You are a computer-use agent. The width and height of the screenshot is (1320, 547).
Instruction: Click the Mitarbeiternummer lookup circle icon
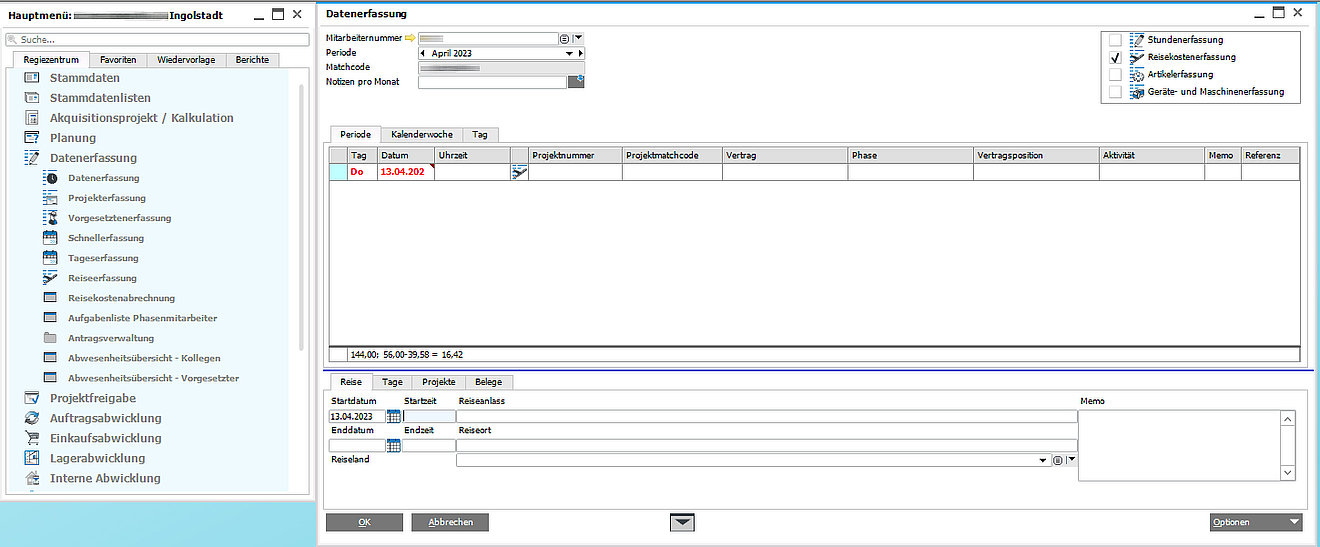[x=565, y=38]
